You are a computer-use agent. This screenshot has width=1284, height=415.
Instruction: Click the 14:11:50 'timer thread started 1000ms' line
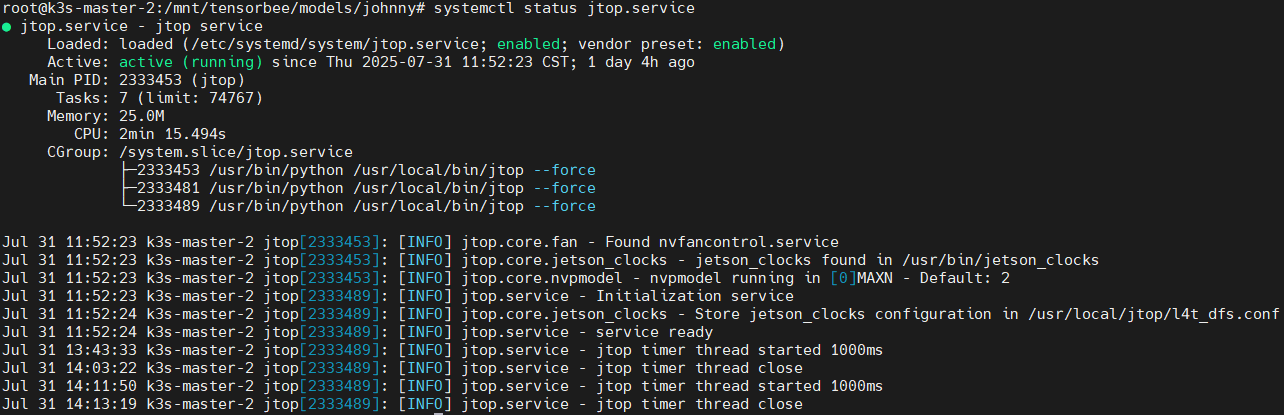[x=443, y=386]
